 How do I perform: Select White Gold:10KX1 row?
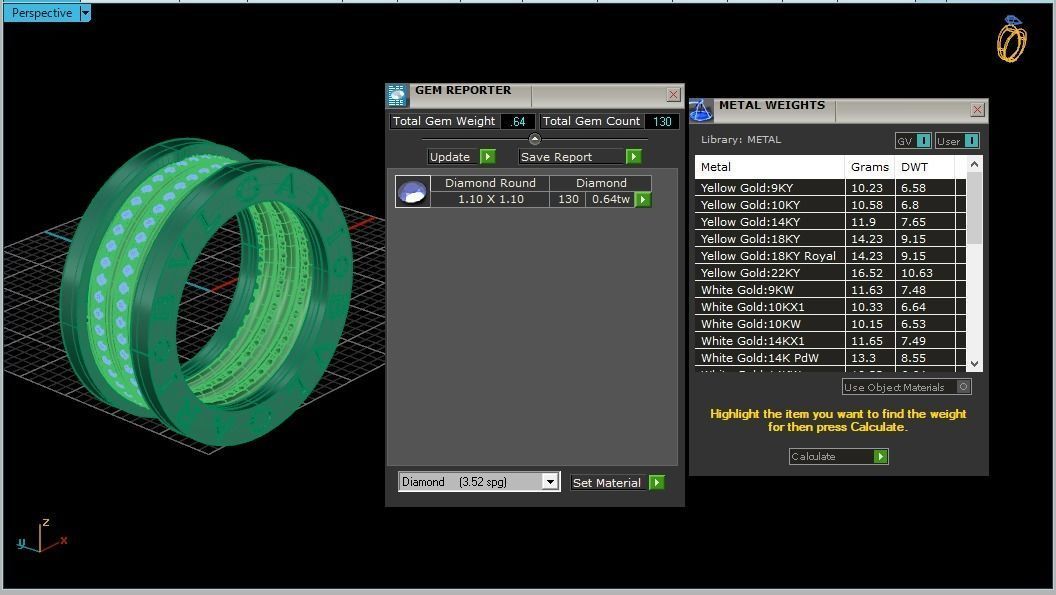[830, 307]
